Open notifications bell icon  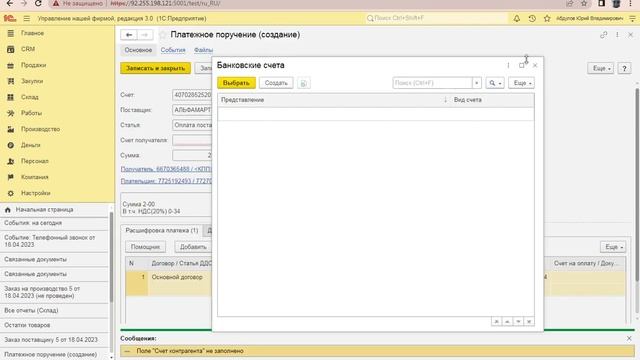coord(517,18)
